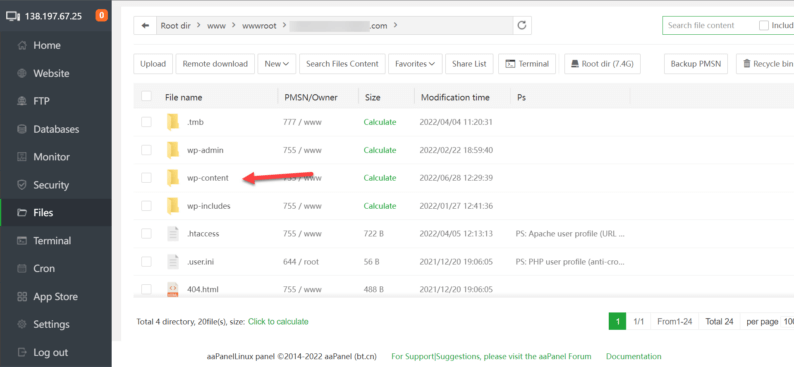
Task: Click the Databases sidebar icon
Action: 22,129
